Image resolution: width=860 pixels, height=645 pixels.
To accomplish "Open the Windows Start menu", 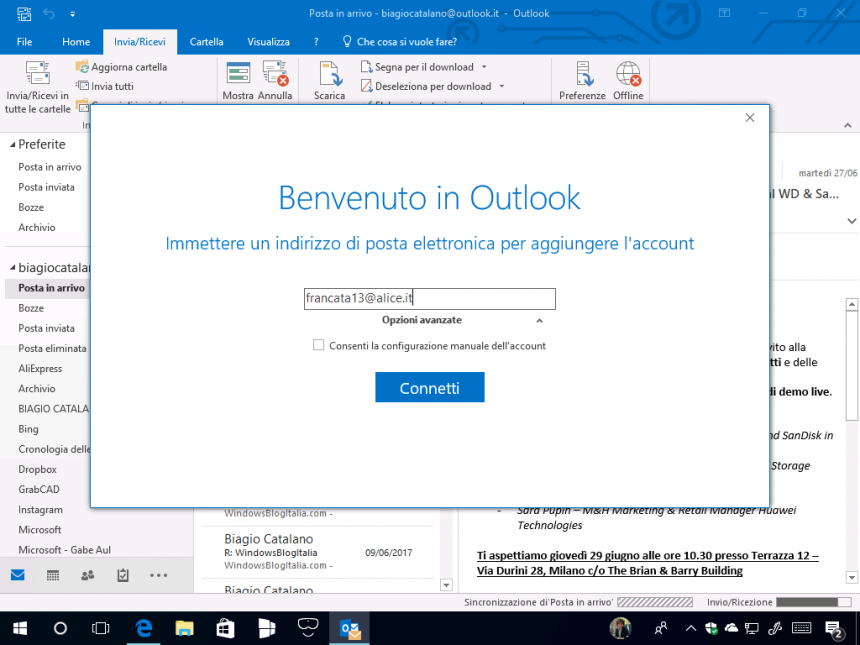I will 20,629.
